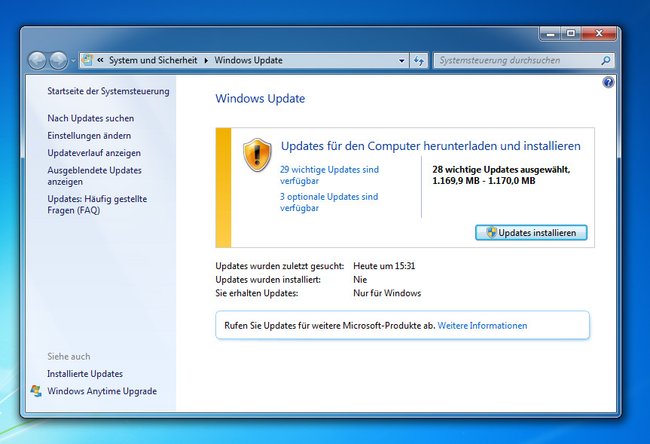Click the Windows Update page heading
Image resolution: width=650 pixels, height=444 pixels.
point(260,99)
